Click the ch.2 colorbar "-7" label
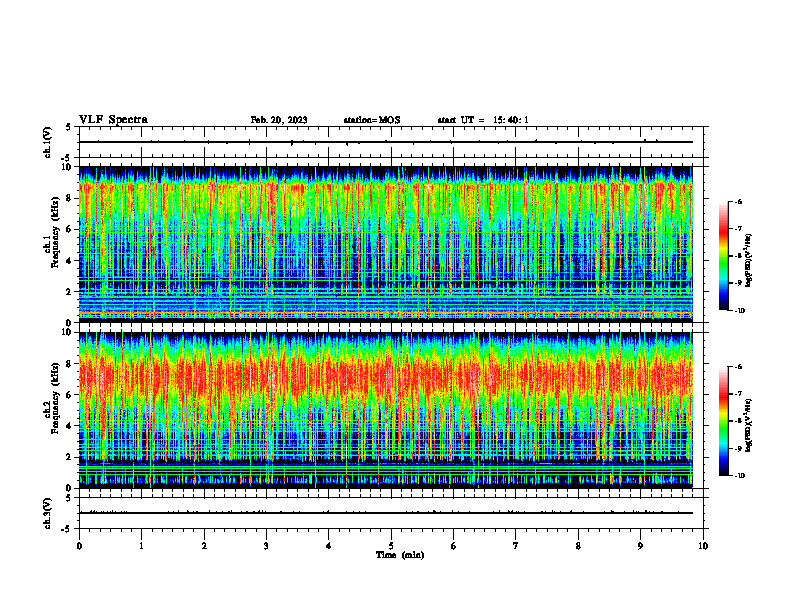This screenshot has width=792, height=612. pos(738,394)
